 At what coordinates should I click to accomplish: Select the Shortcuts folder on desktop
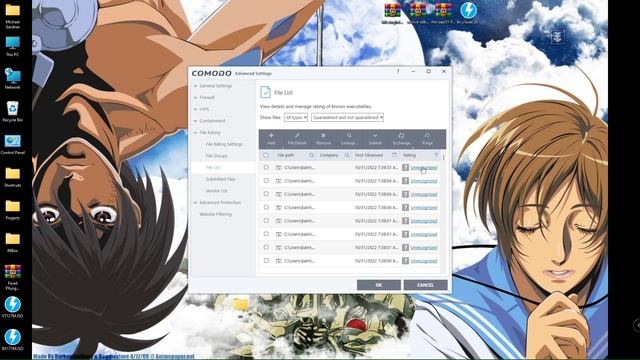(13, 177)
